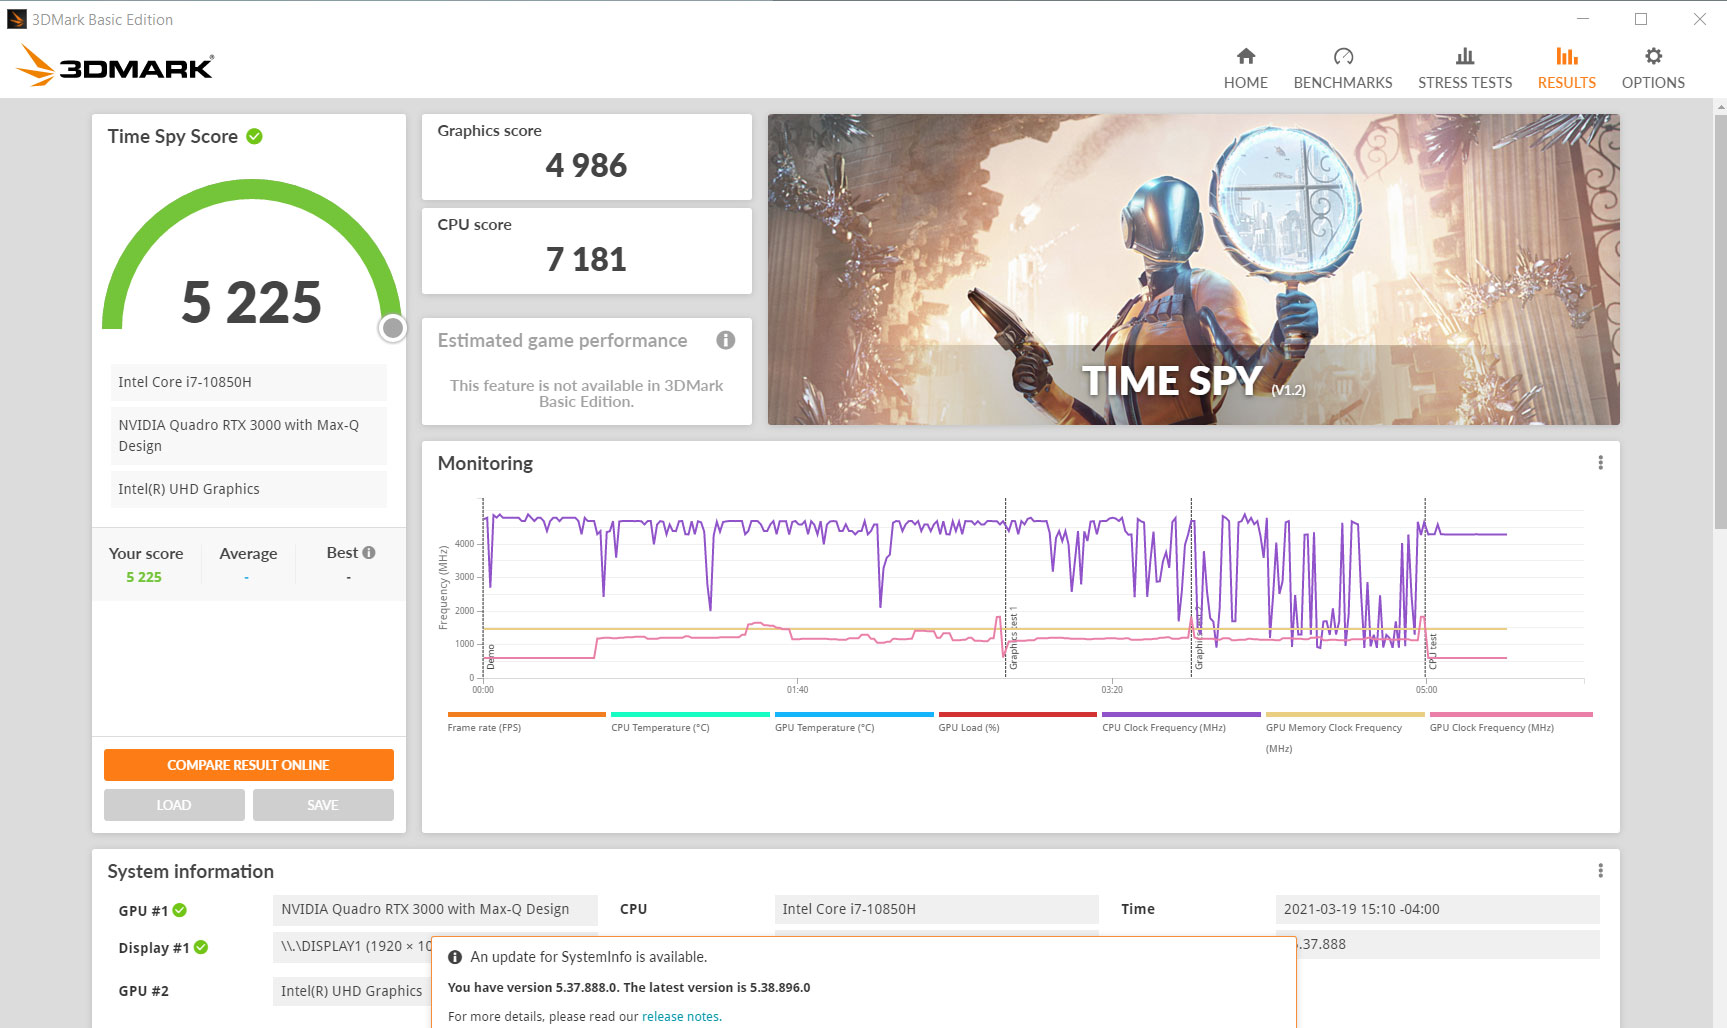Open the Home tab icon
The width and height of the screenshot is (1727, 1028).
[x=1245, y=56]
